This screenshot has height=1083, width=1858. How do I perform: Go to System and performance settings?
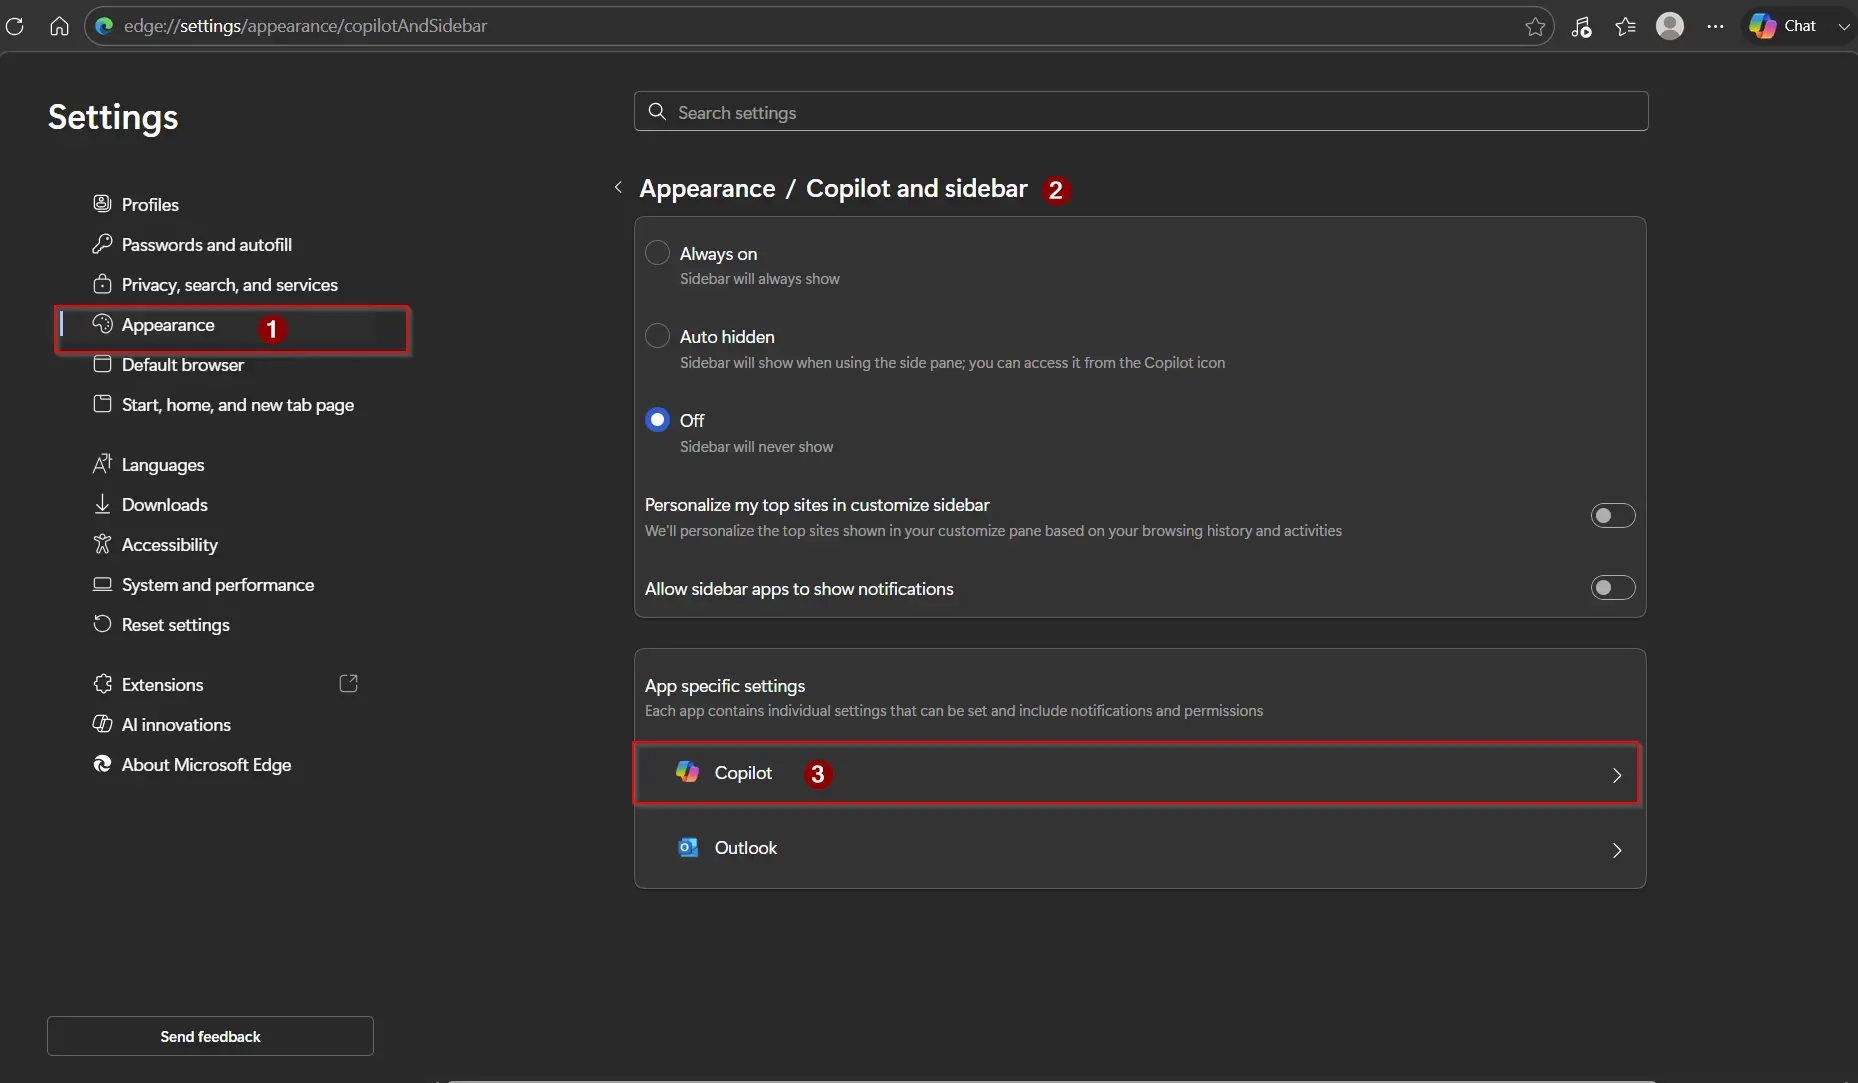(217, 585)
